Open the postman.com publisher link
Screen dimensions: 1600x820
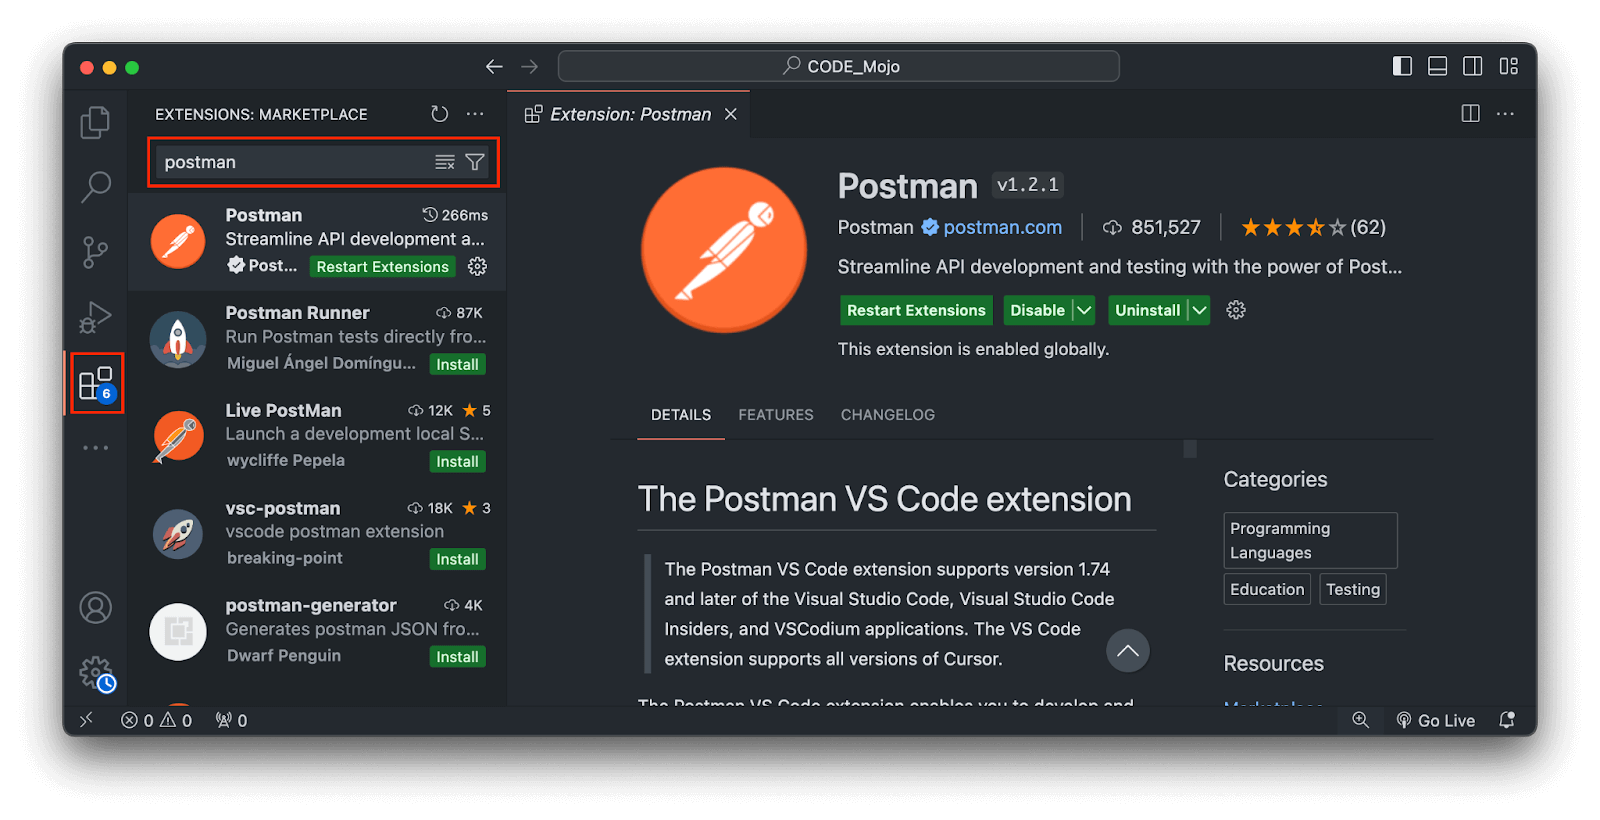click(x=1002, y=227)
